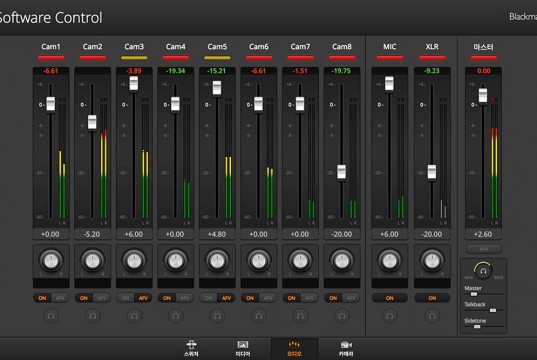Click the master AFV button
The height and width of the screenshot is (360, 537).
[484, 249]
